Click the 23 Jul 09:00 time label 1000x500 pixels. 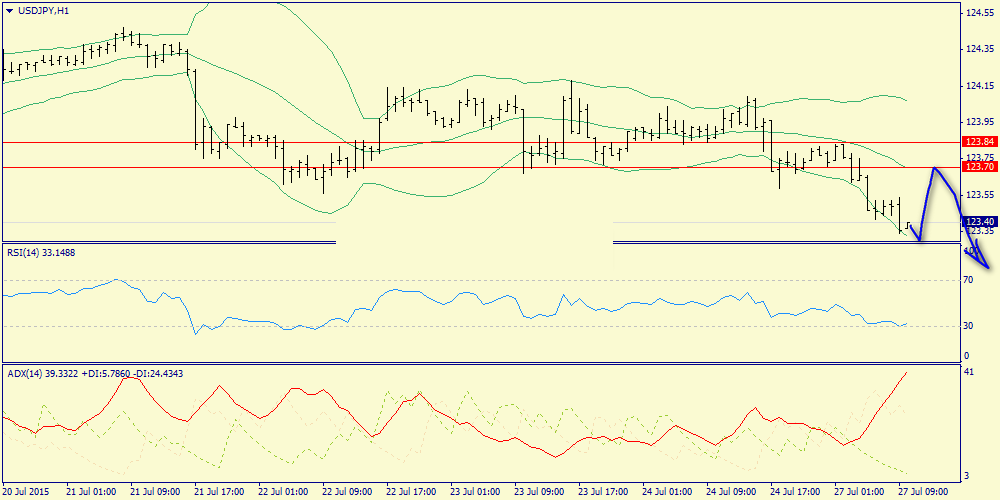539,492
